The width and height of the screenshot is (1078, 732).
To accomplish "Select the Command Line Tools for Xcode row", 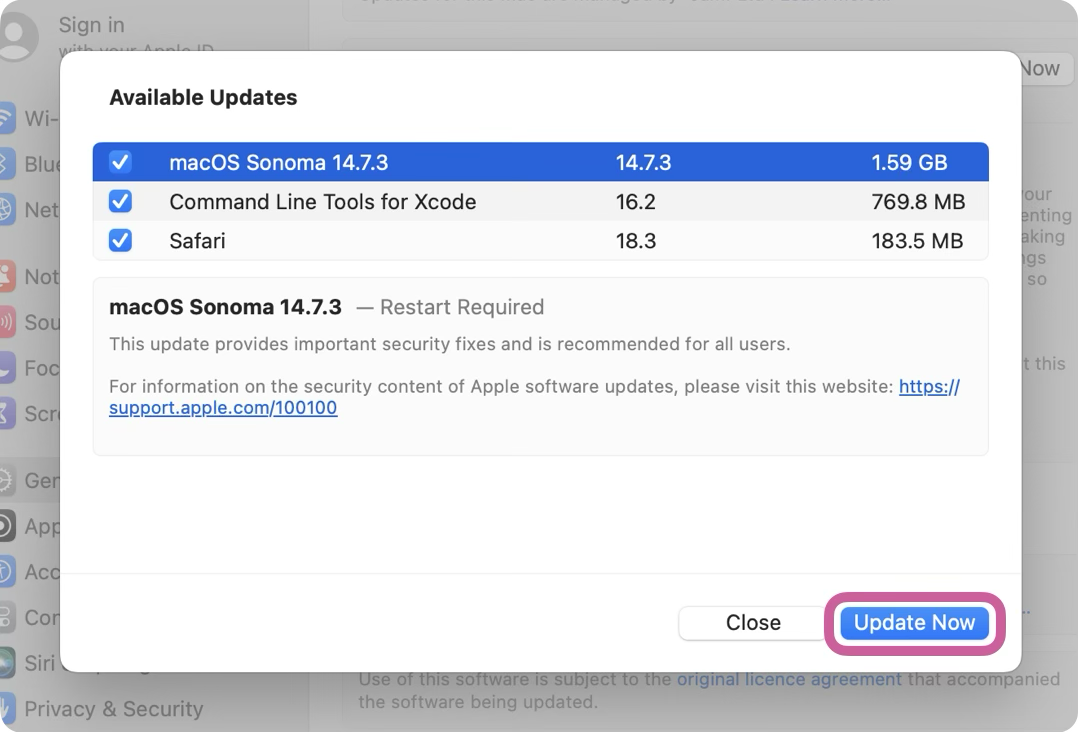I will (540, 201).
